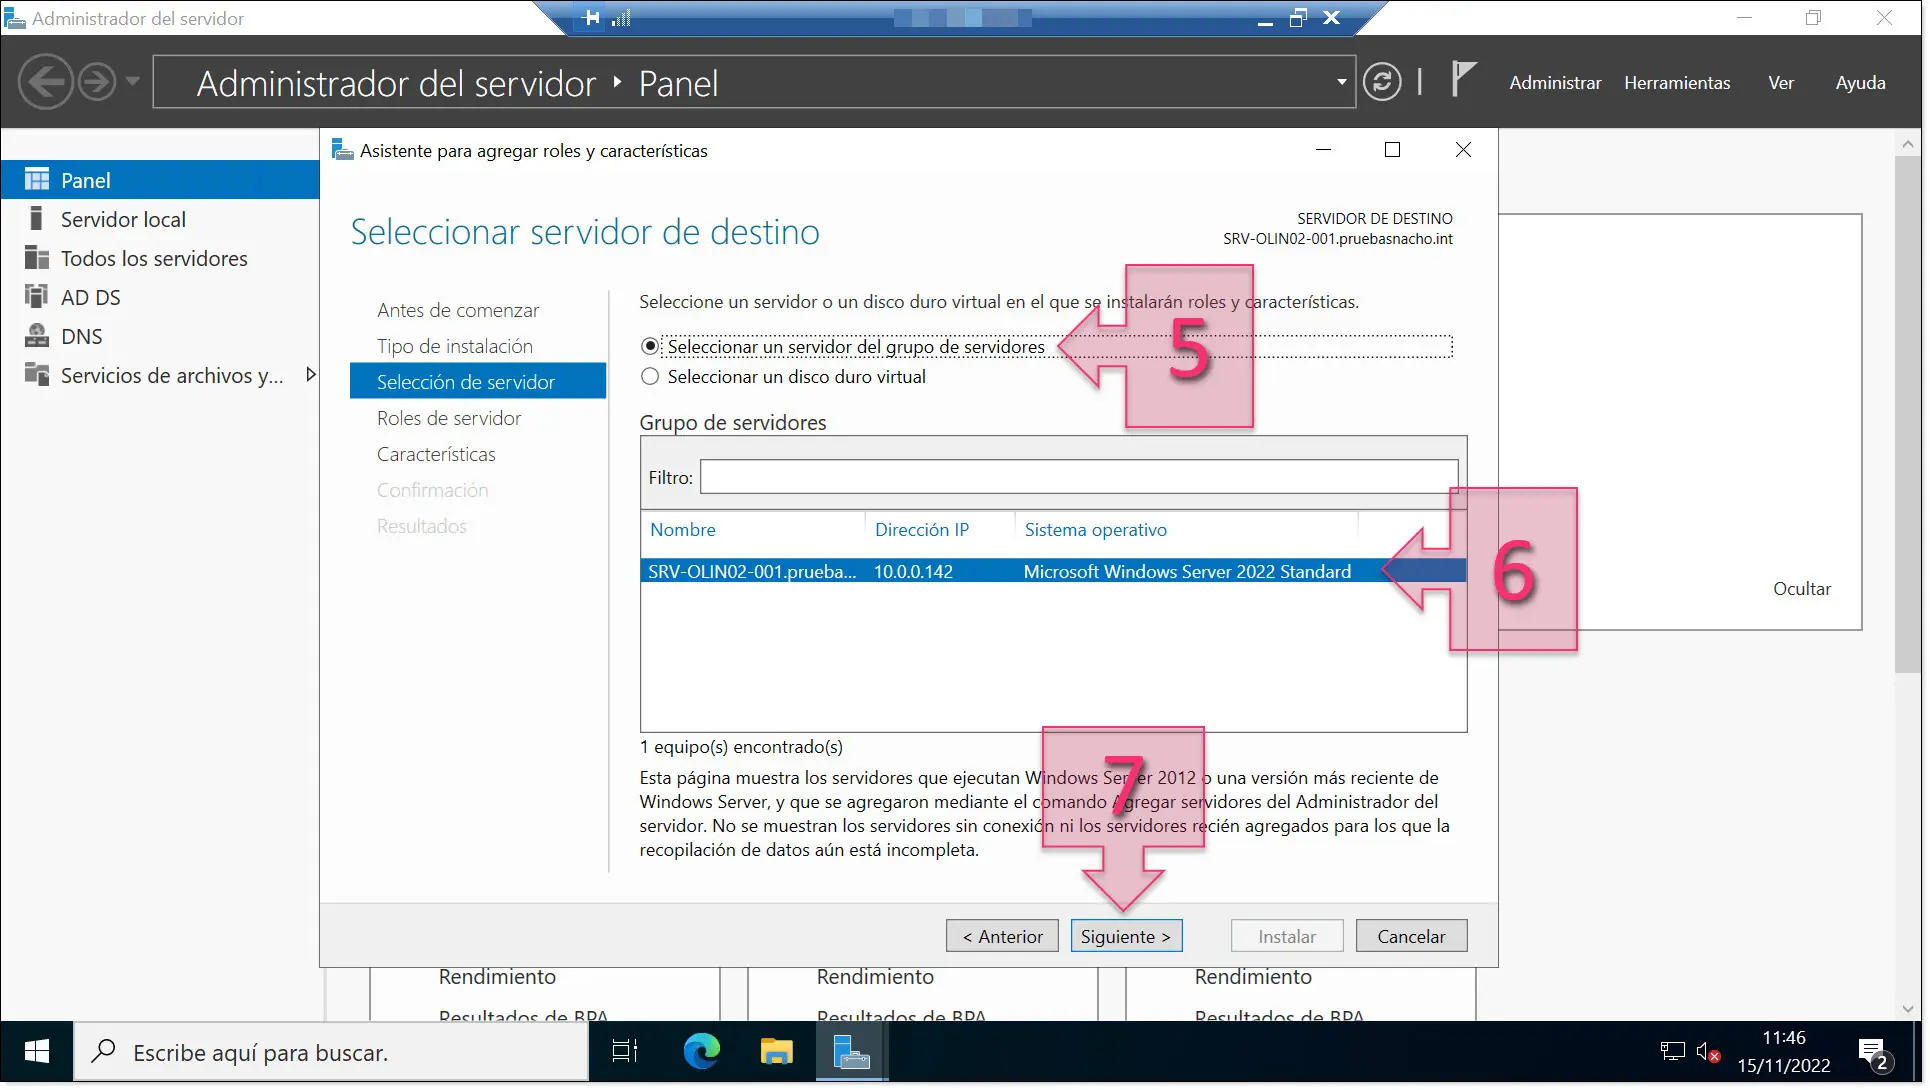This screenshot has height=1090, width=1930.
Task: Click the muted volume tray icon
Action: (1708, 1052)
